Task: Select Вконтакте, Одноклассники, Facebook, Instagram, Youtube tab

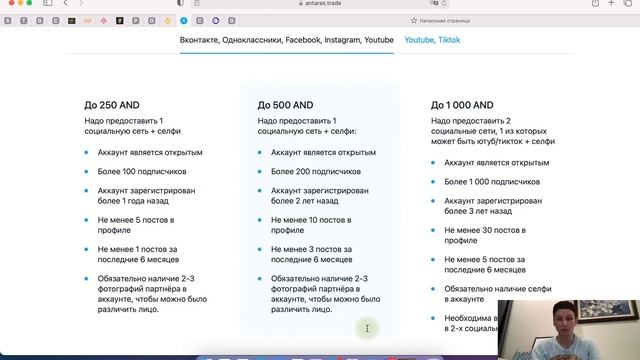Action: [x=287, y=40]
